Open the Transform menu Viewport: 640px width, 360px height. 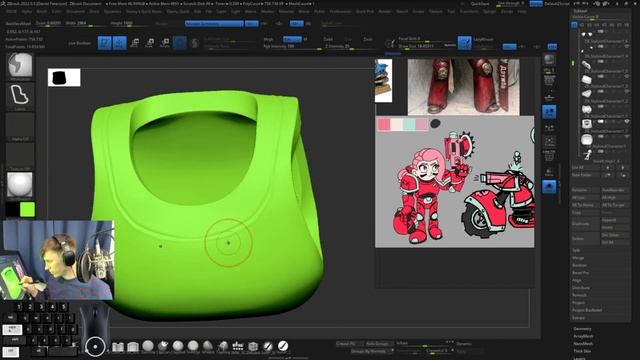(x=469, y=11)
